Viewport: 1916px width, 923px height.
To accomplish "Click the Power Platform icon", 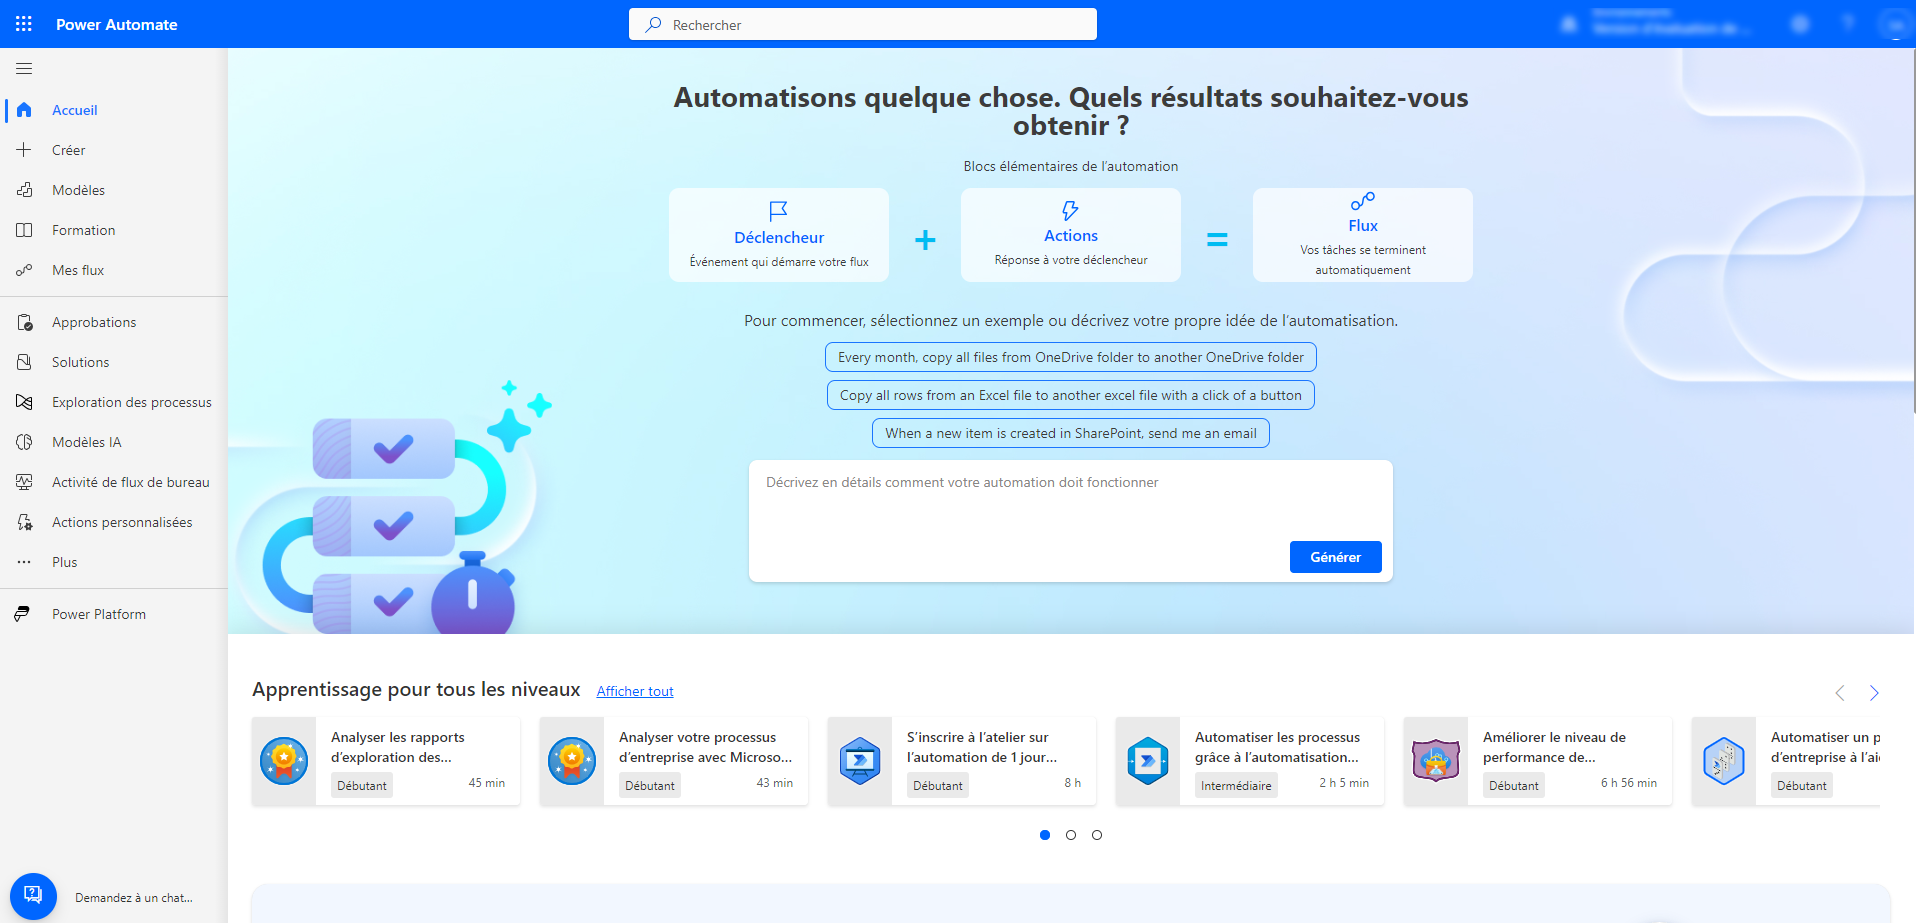I will click(x=22, y=614).
